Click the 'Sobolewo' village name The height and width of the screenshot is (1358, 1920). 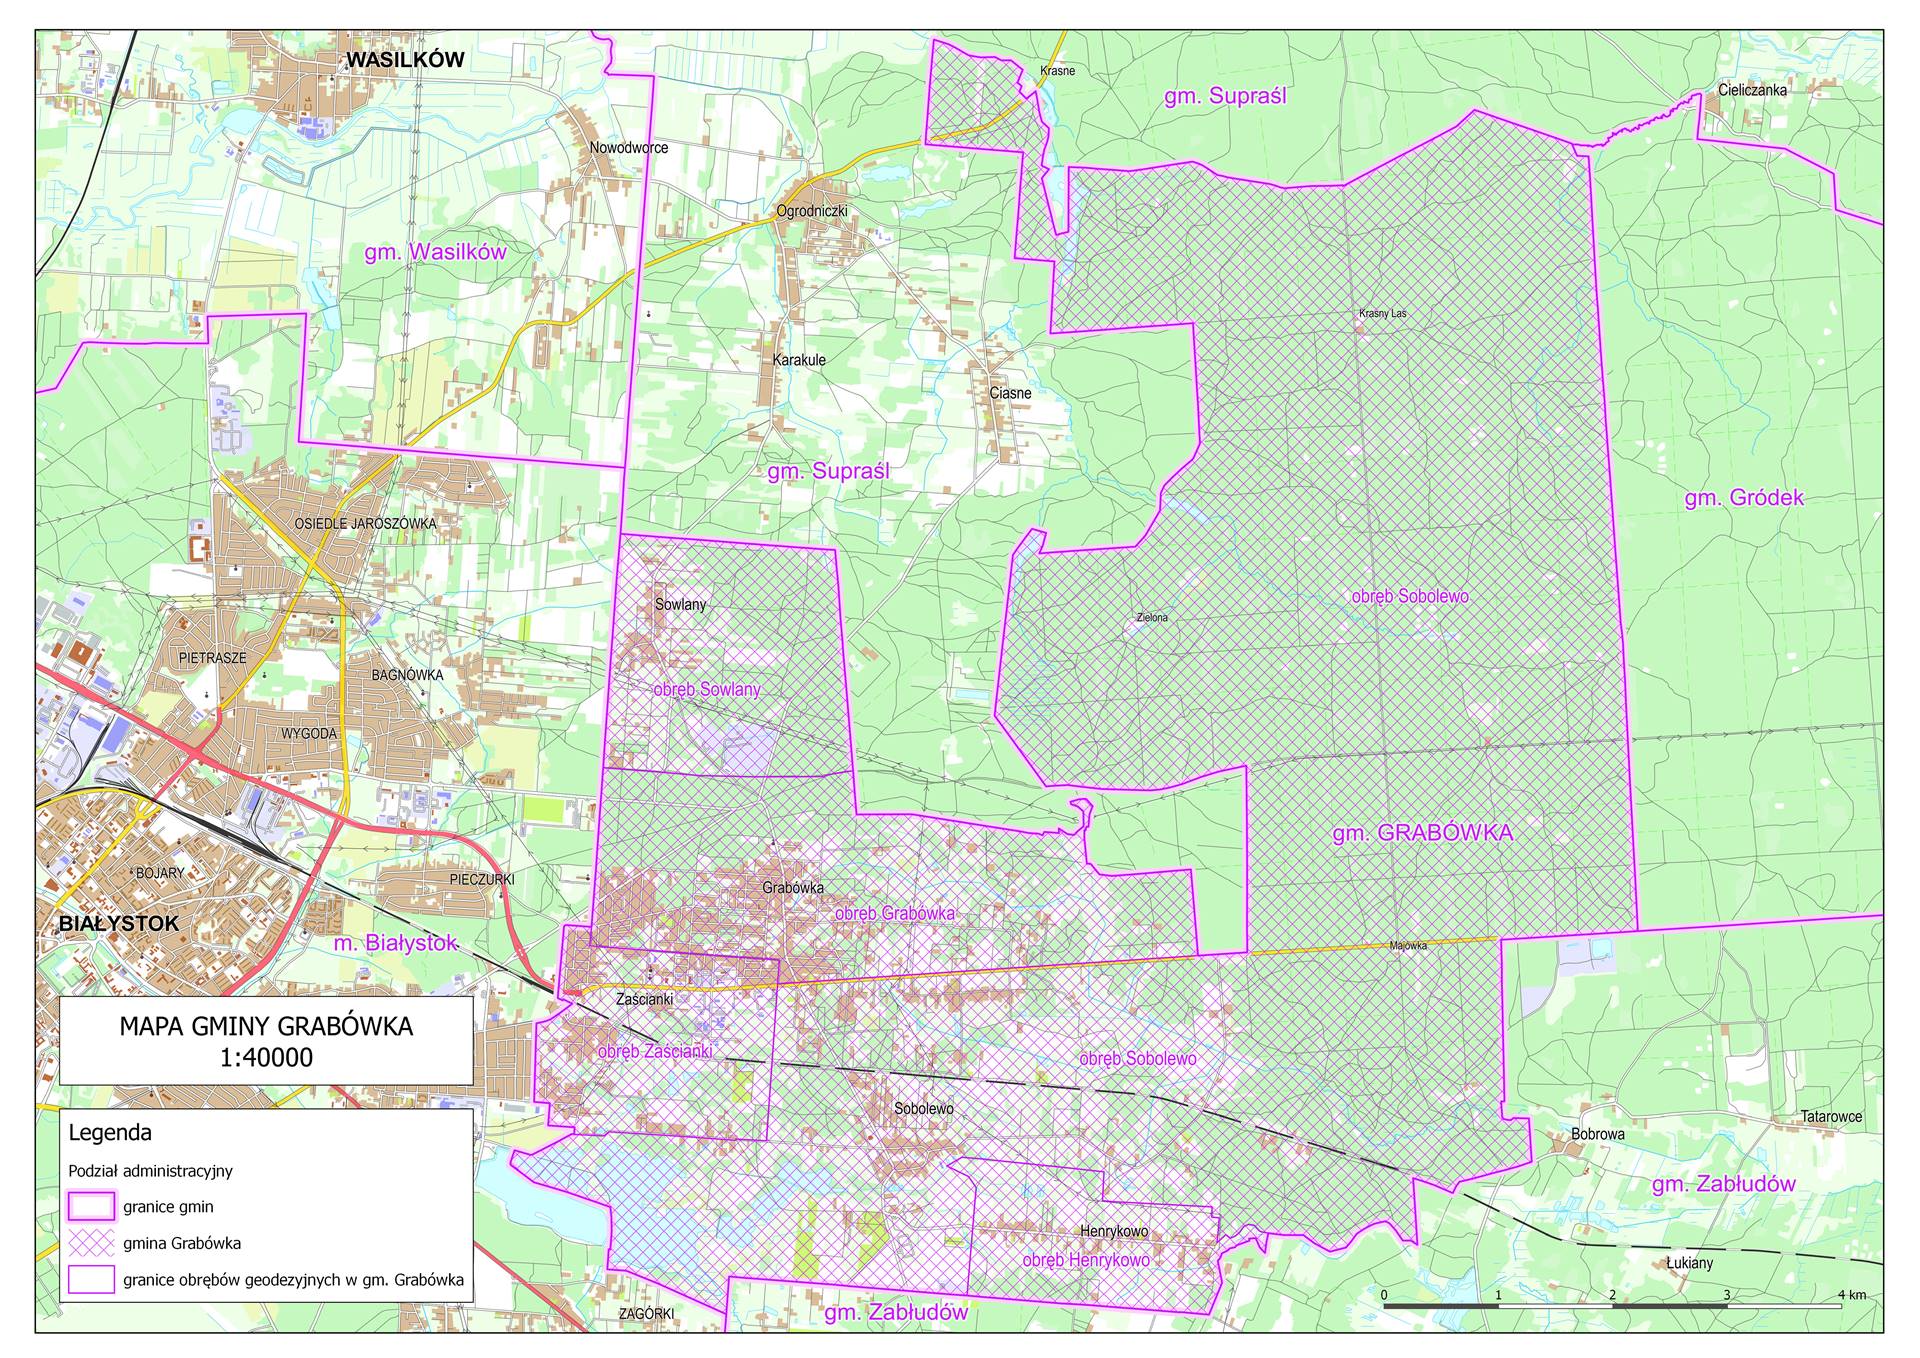923,1109
